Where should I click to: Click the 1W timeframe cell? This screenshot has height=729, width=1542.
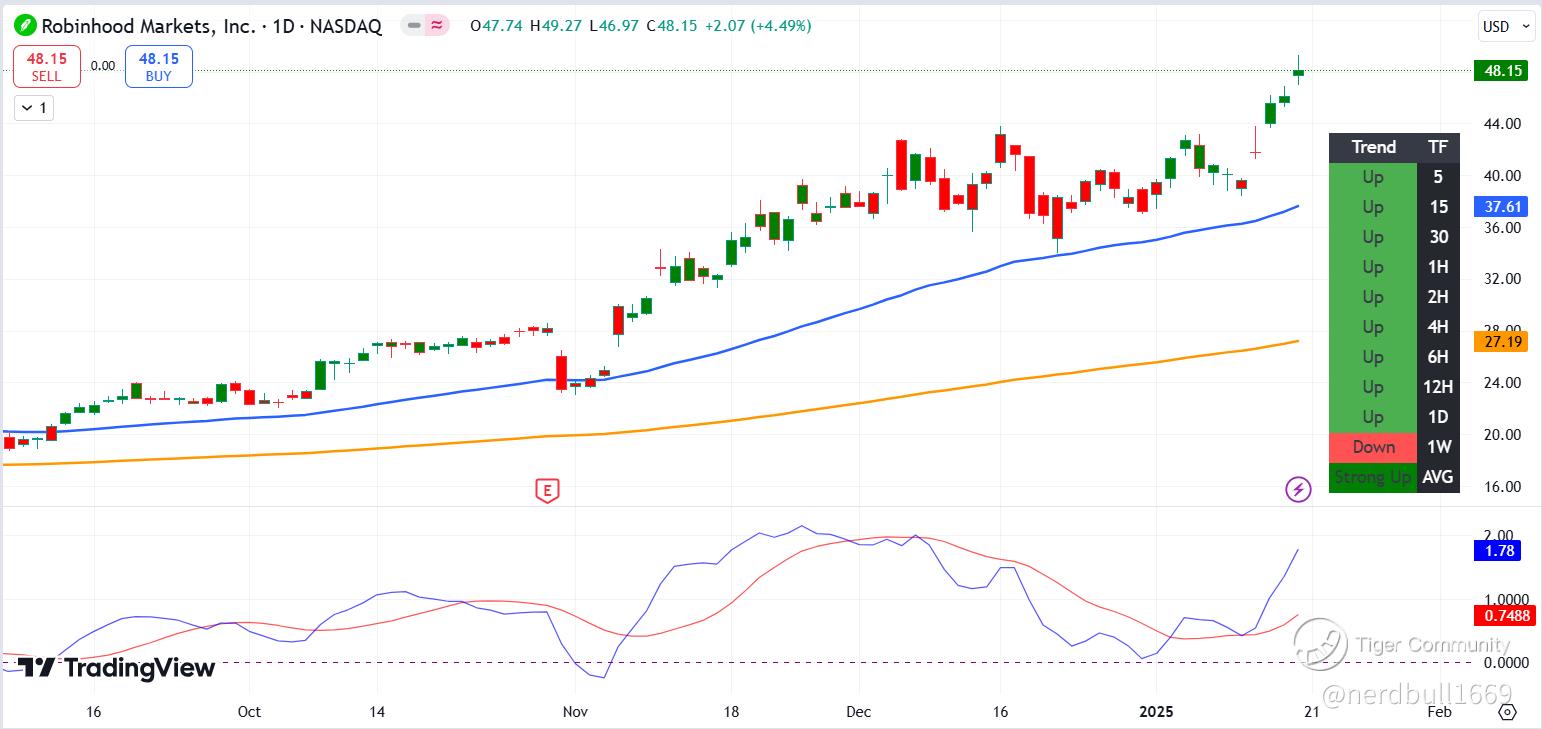[x=1438, y=447]
